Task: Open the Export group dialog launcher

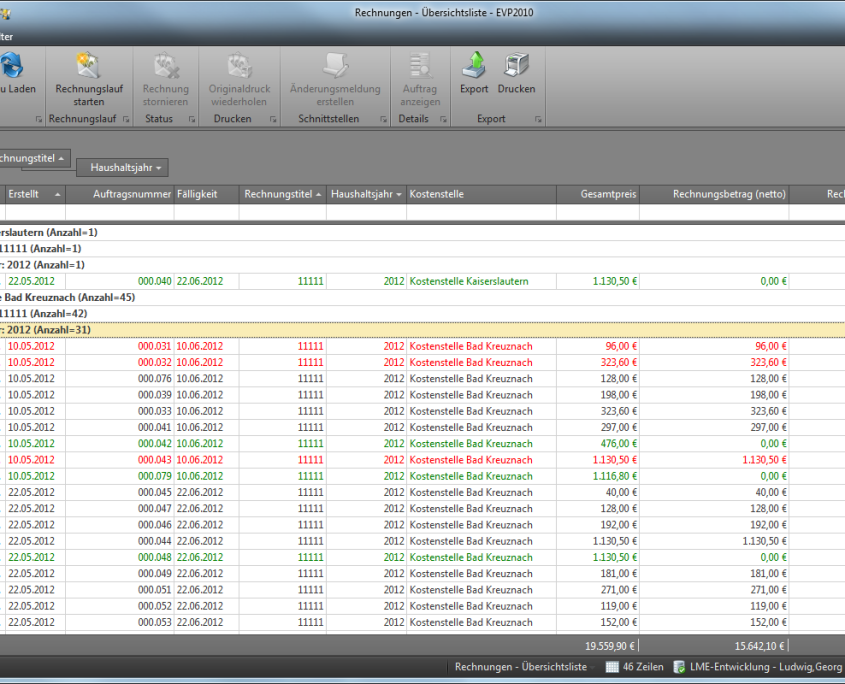Action: 538,120
